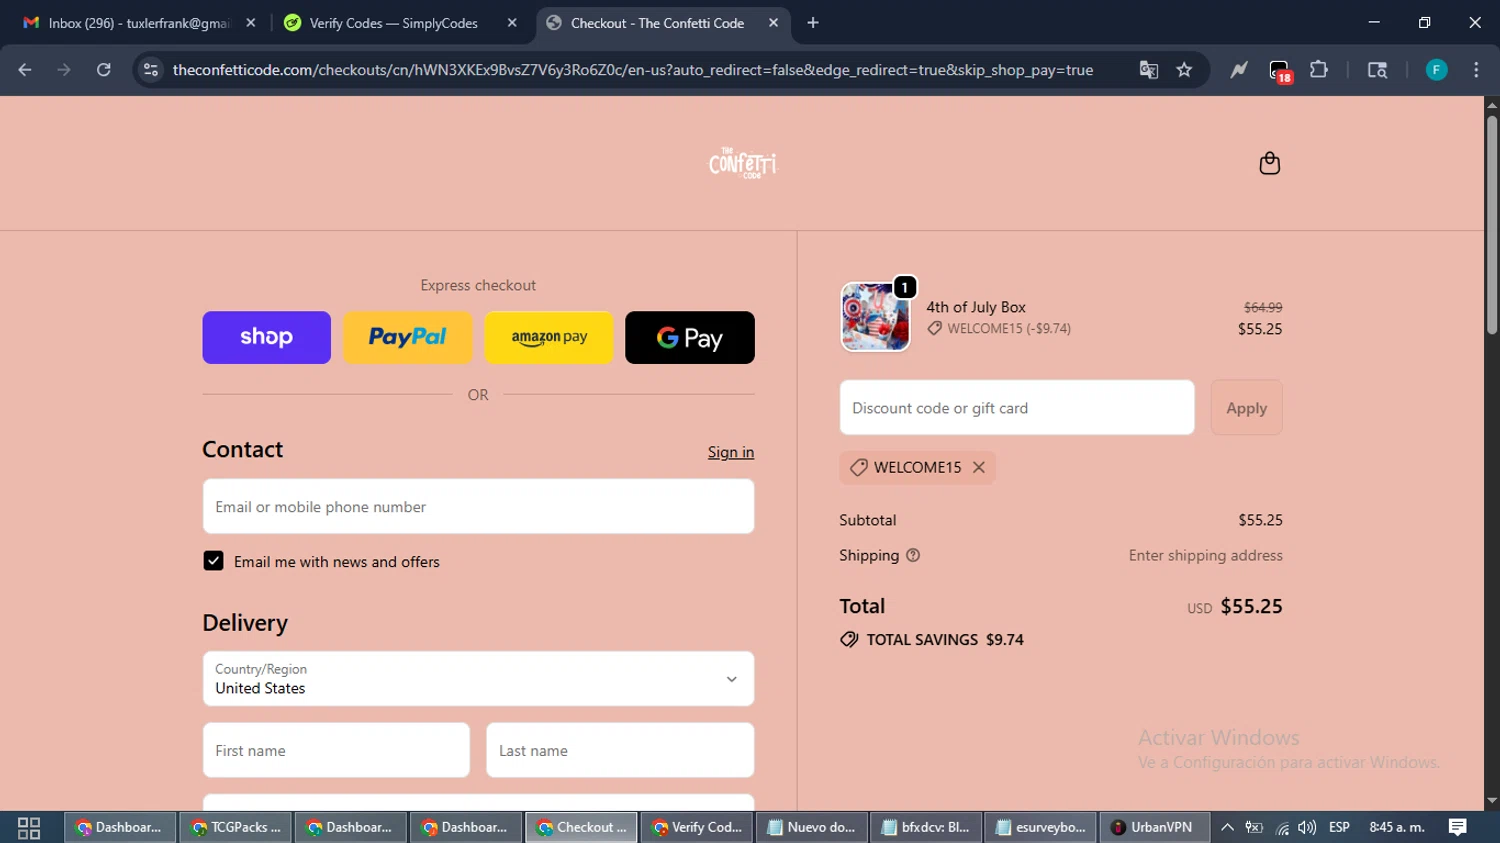The width and height of the screenshot is (1500, 843).
Task: Click the battery tray icon
Action: [1254, 828]
